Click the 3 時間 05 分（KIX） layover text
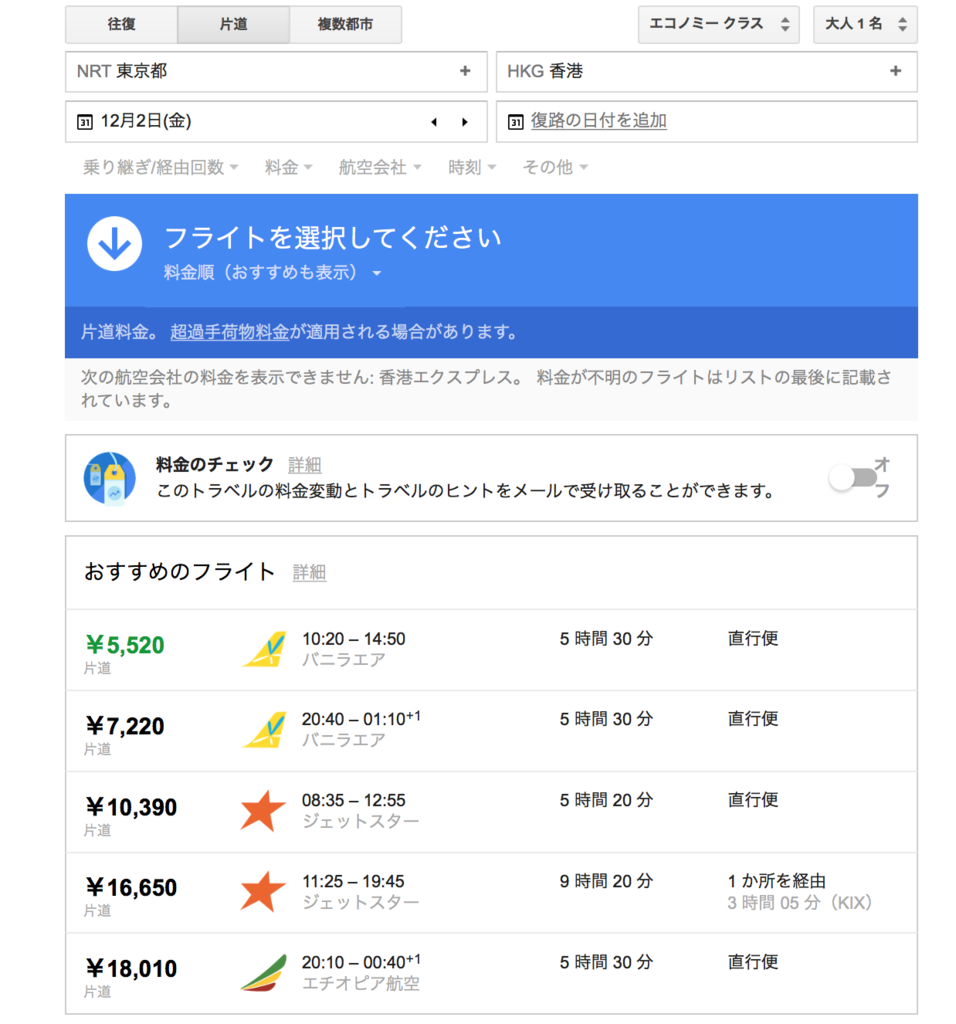The image size is (956, 1024). [x=800, y=903]
